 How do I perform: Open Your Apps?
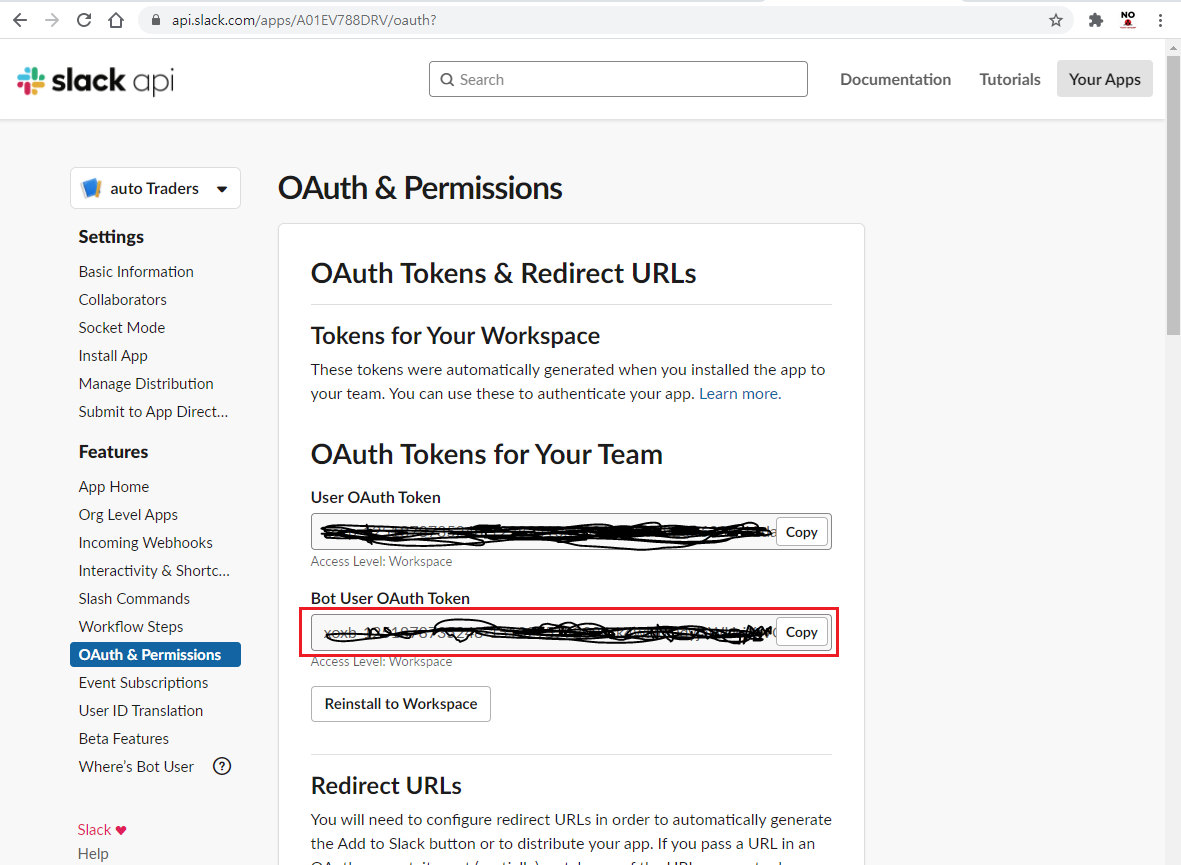coord(1104,79)
